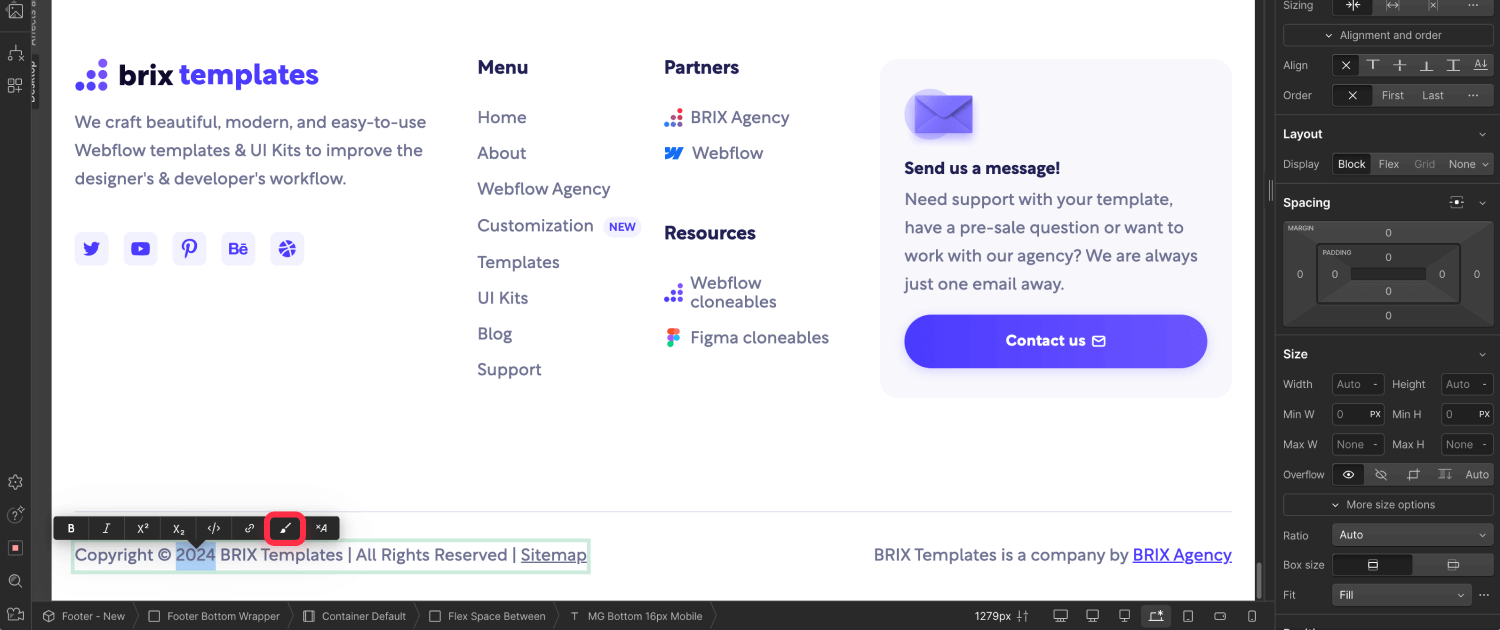Image resolution: width=1500 pixels, height=630 pixels.
Task: Set Order to Last
Action: 1433,95
